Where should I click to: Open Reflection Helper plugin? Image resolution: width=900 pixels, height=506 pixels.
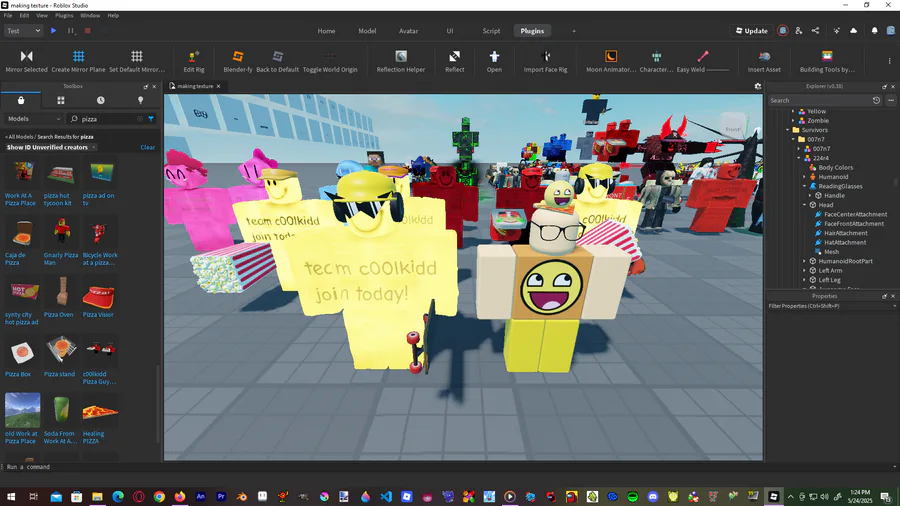[401, 61]
